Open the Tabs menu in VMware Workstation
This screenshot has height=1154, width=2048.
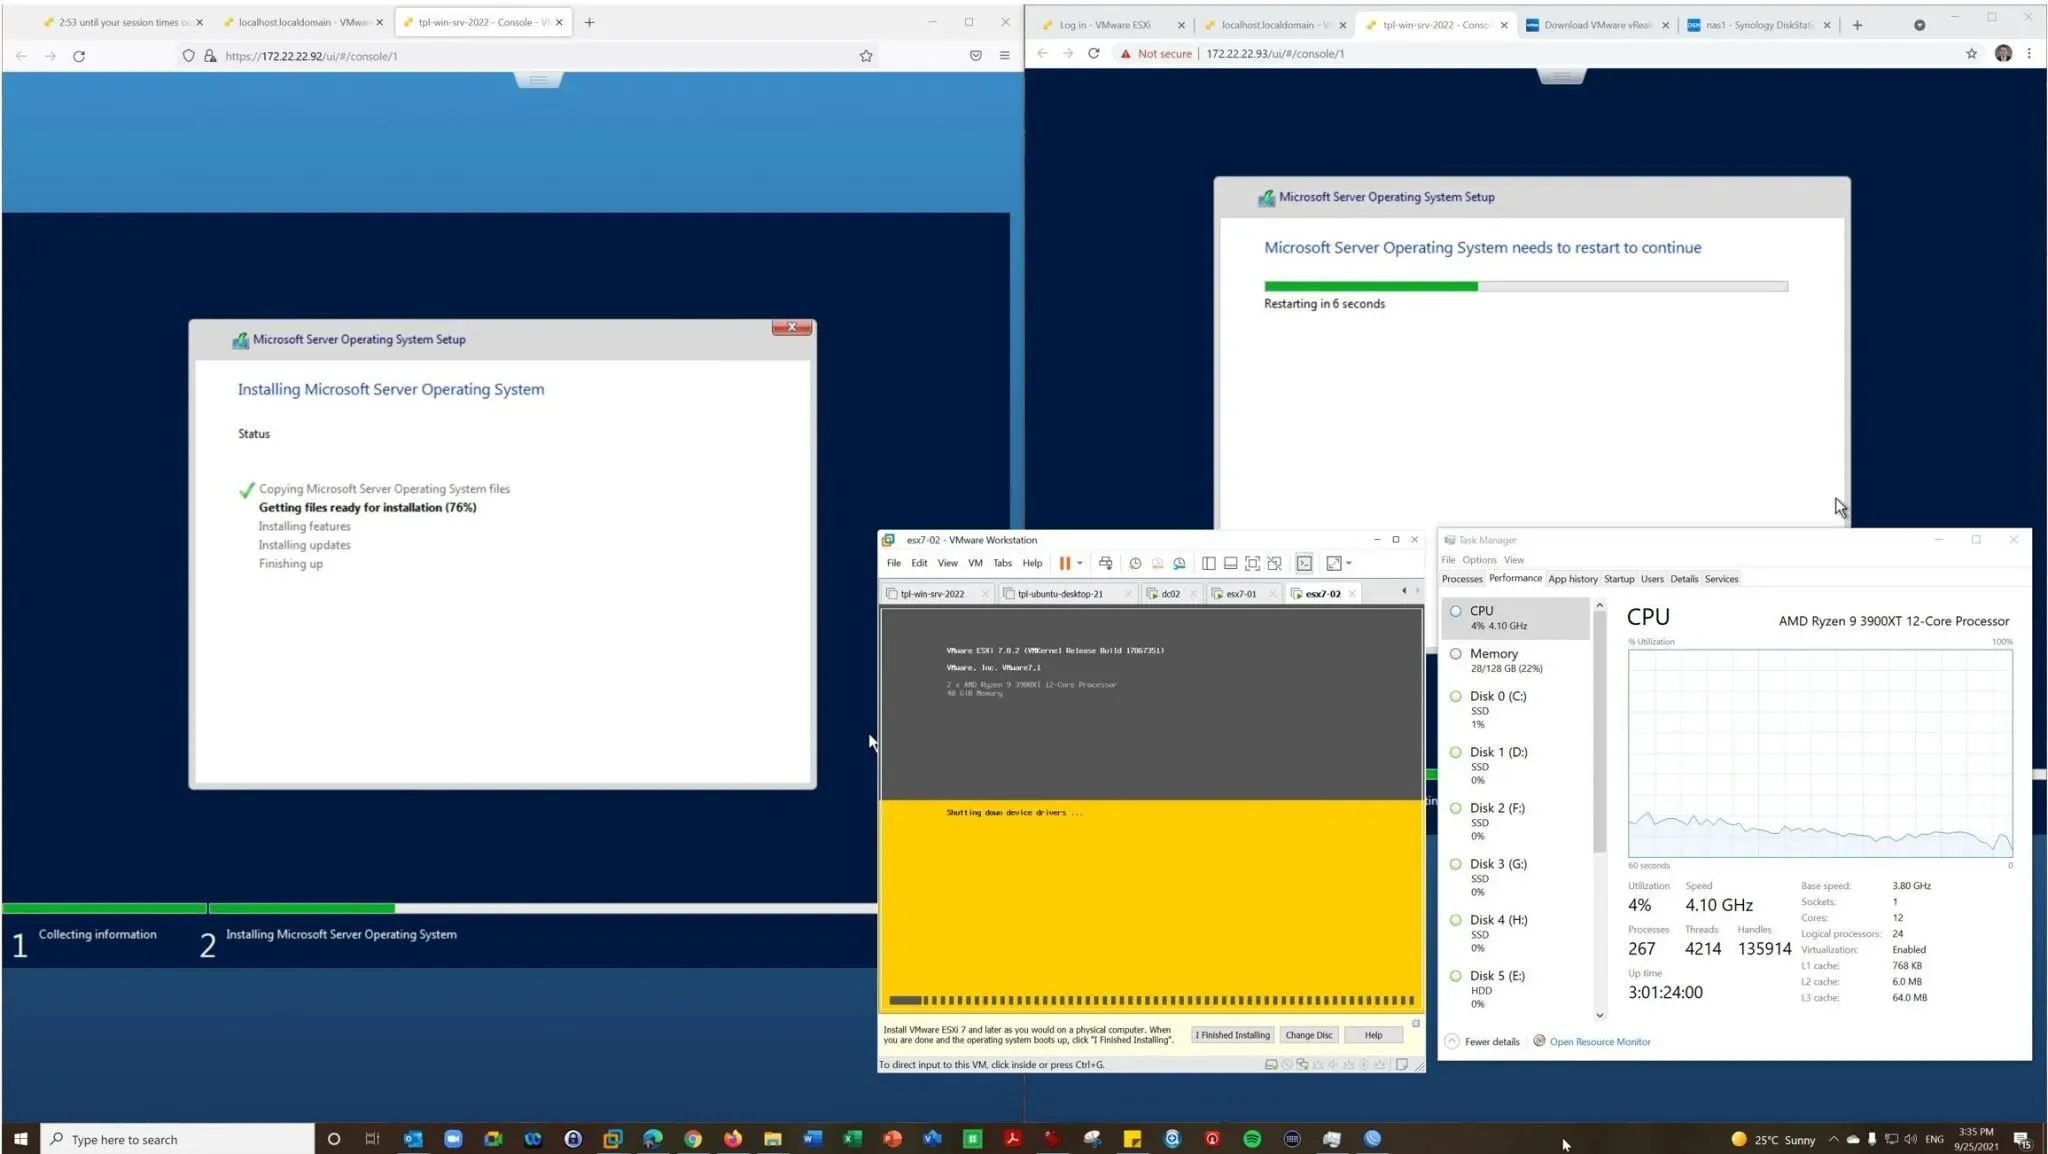[x=1002, y=563]
